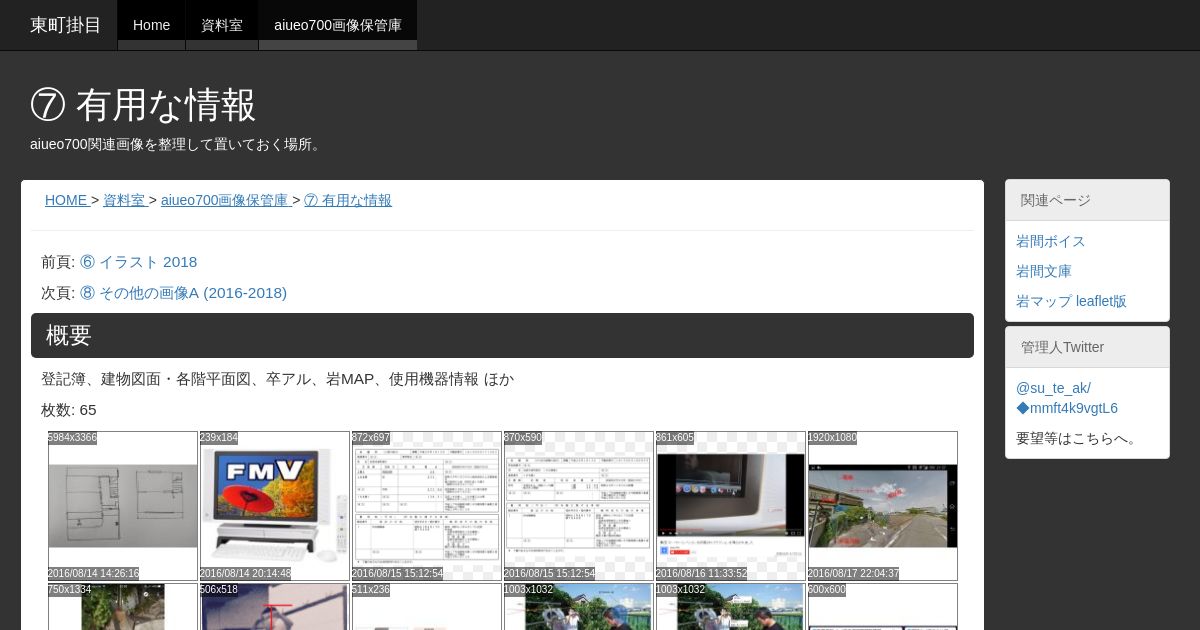Open the 東町掛目 site title link

point(65,25)
